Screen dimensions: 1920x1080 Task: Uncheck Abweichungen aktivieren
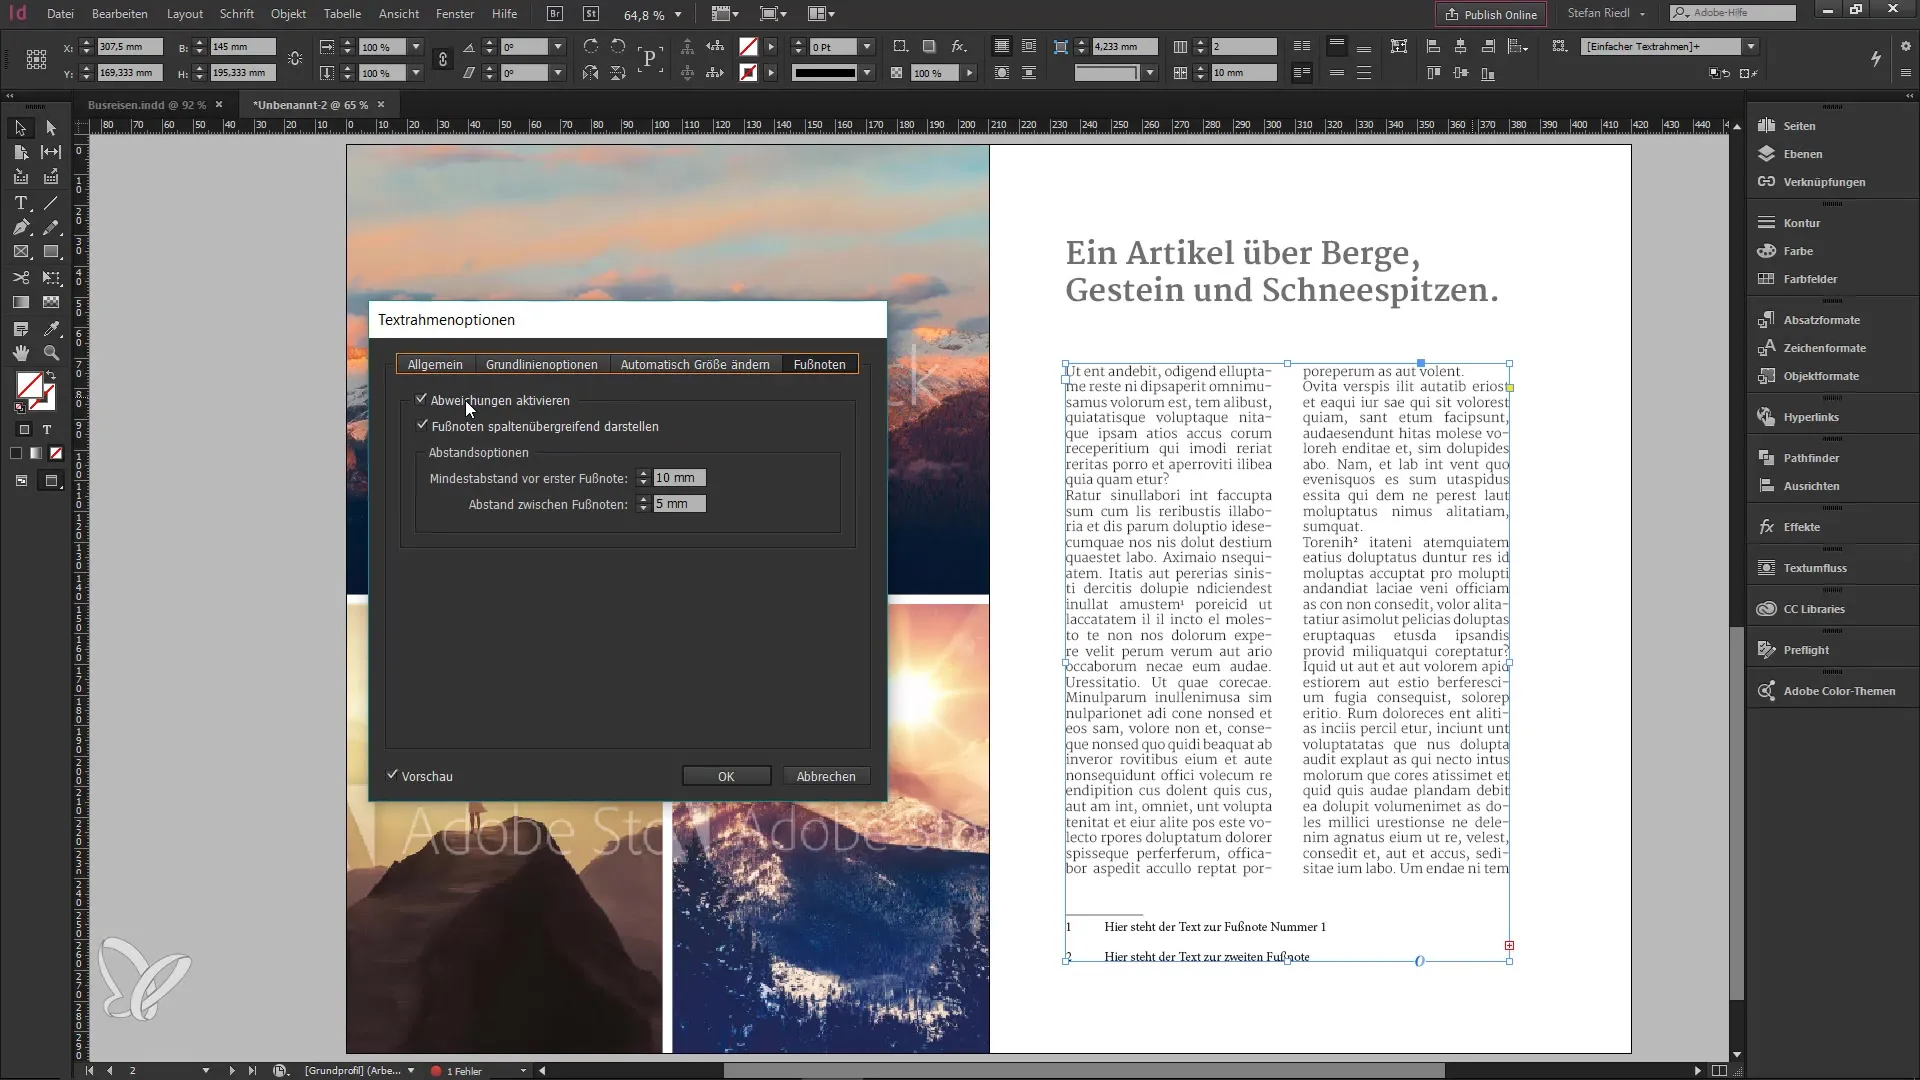pyautogui.click(x=422, y=399)
